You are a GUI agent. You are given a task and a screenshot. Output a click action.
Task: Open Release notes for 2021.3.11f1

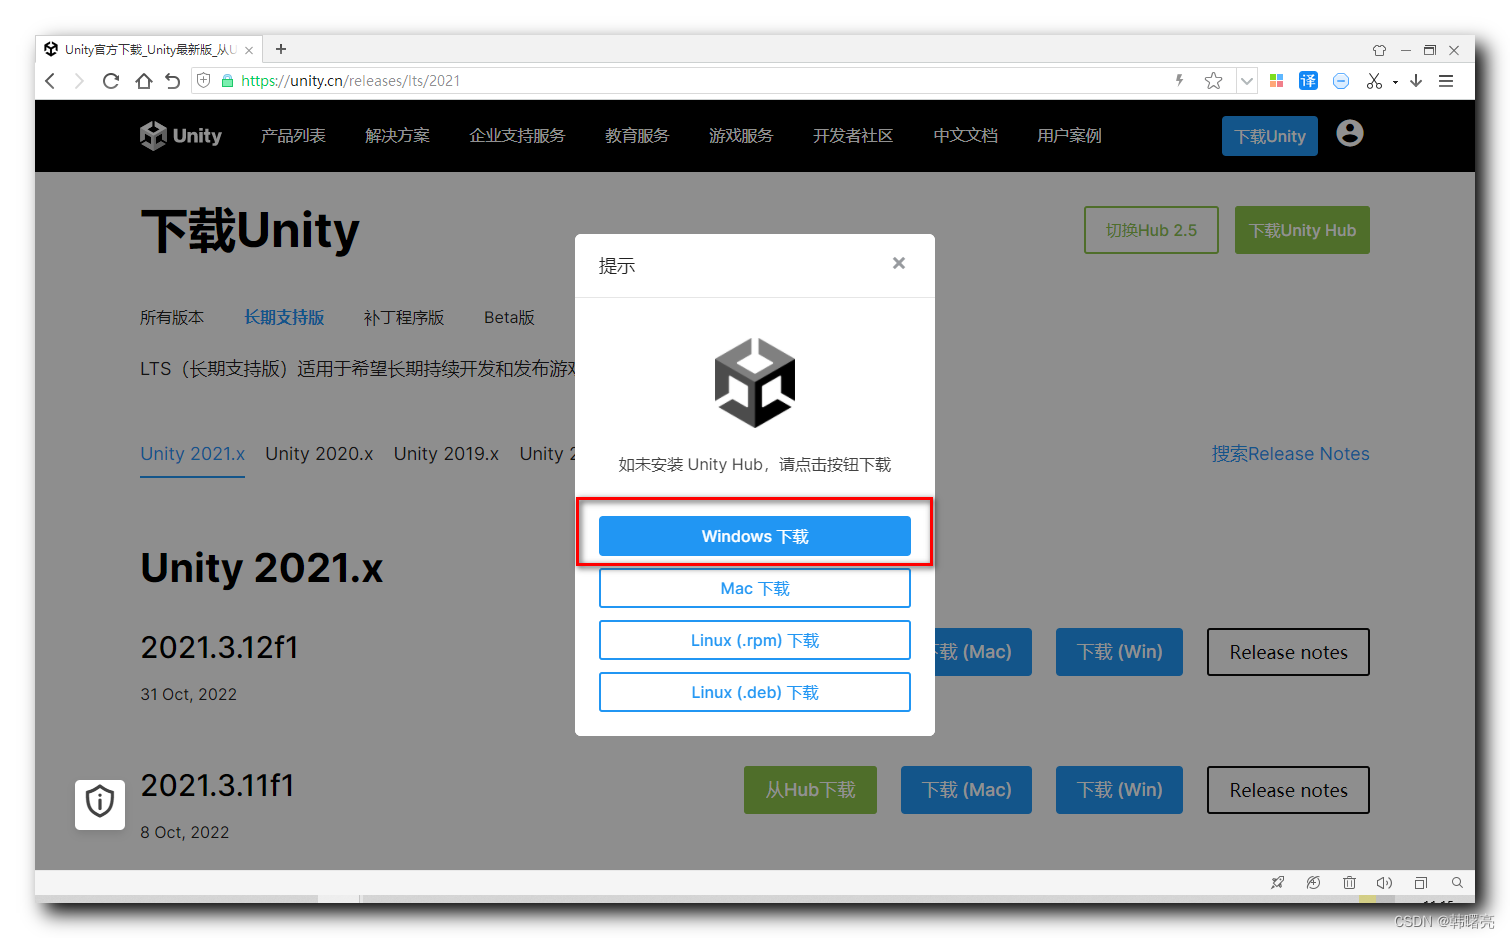point(1288,790)
